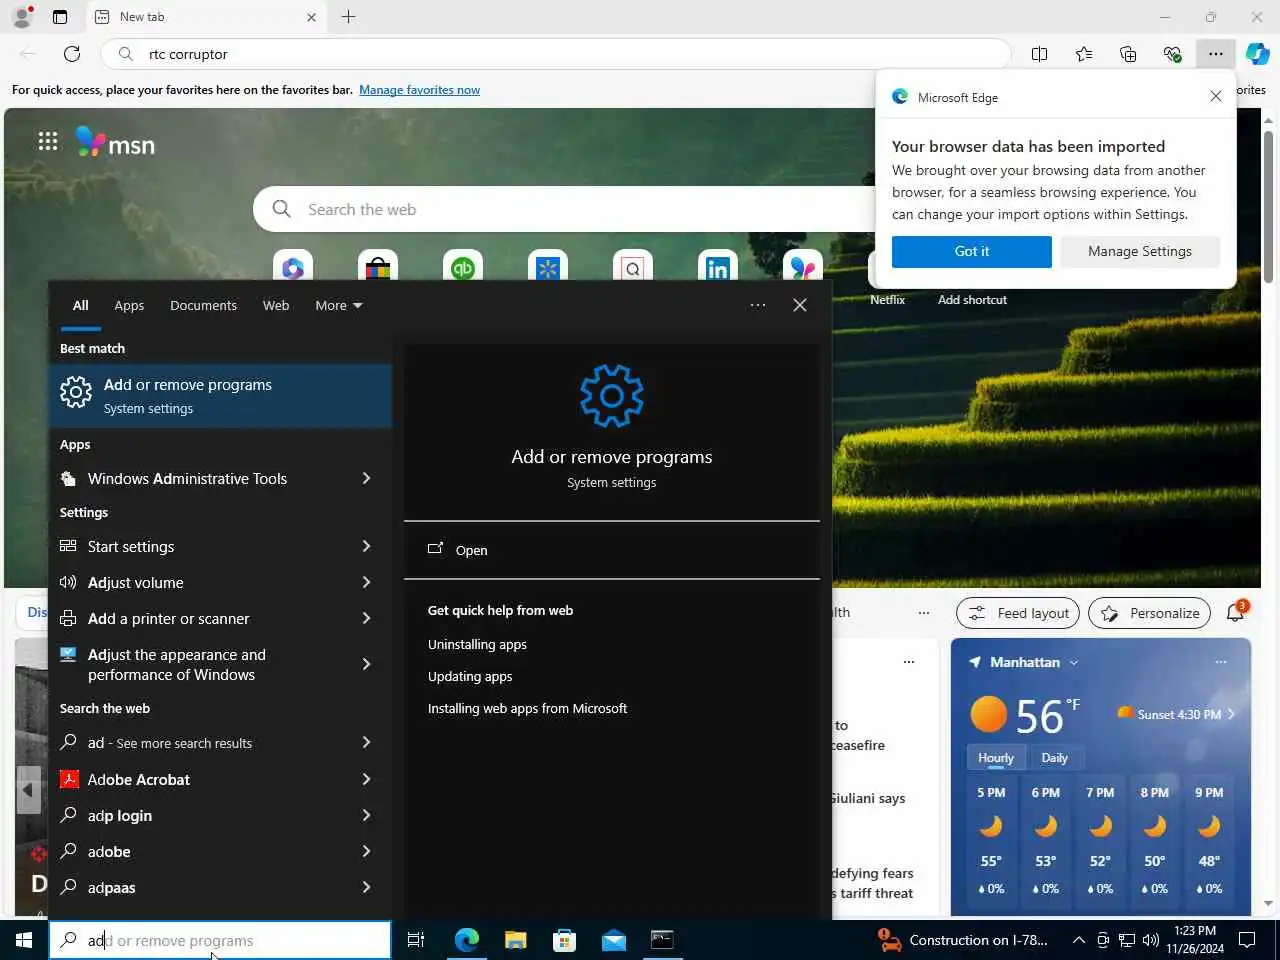The image size is (1280, 960).
Task: Open the LinkedIn shortcut tile
Action: (718, 266)
